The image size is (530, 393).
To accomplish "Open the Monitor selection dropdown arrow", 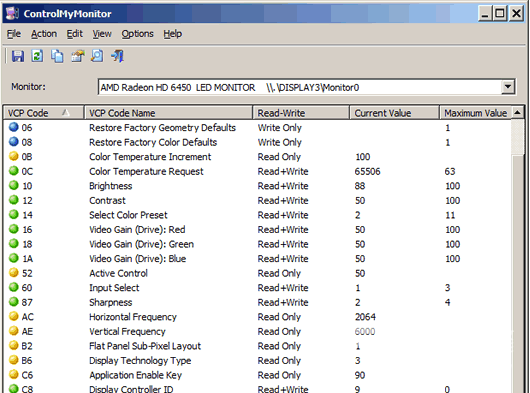I will click(x=507, y=87).
